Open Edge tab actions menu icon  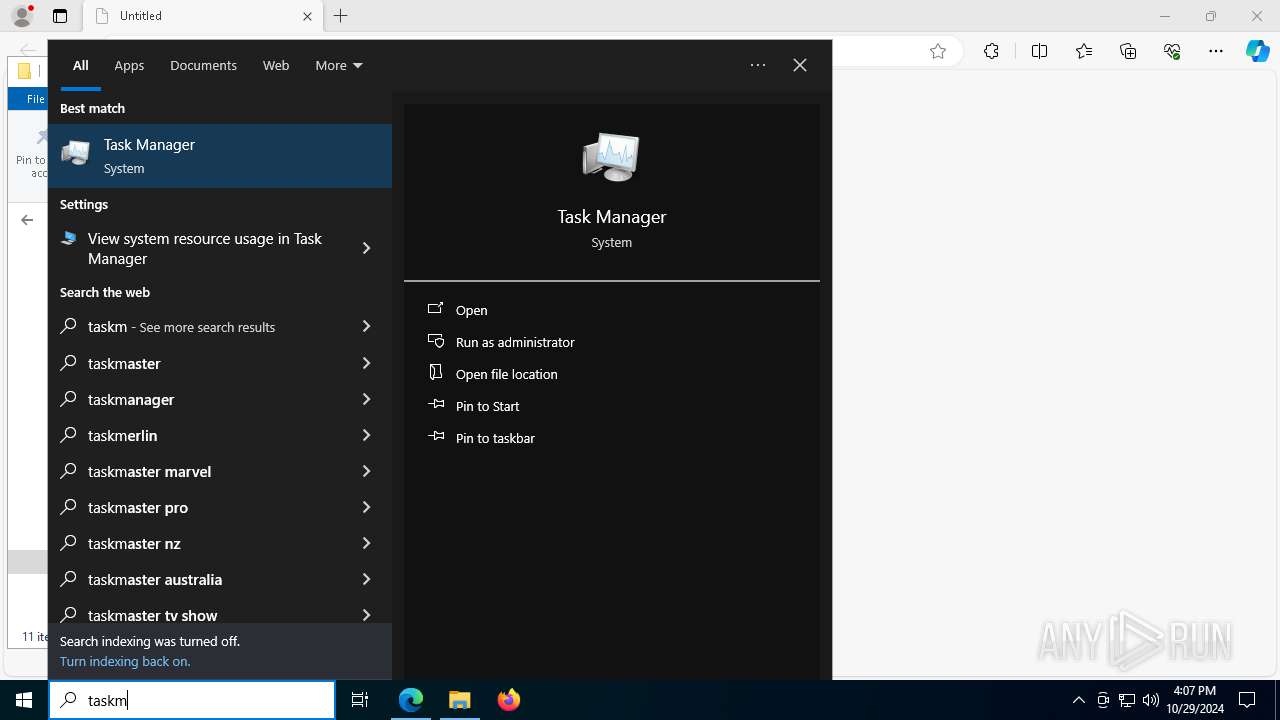[60, 16]
